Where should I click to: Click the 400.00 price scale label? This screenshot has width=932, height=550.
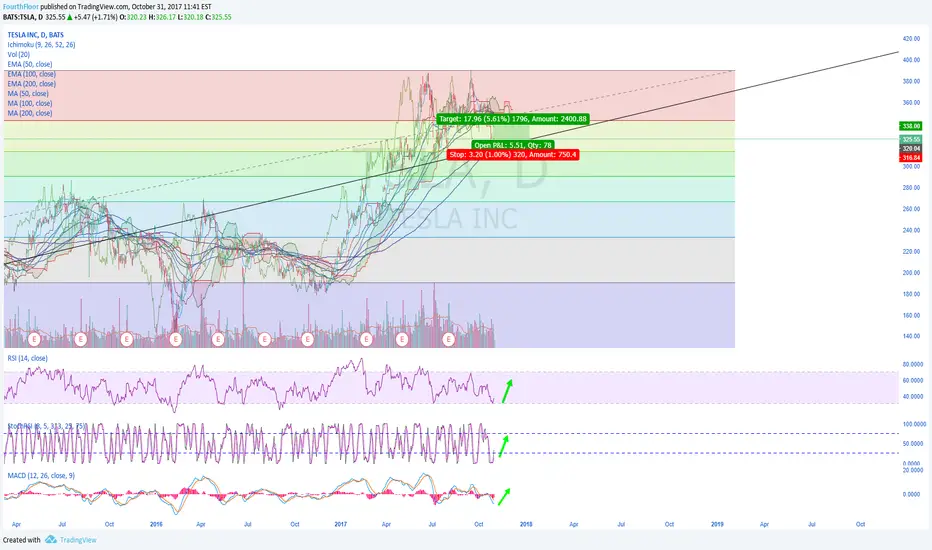(x=911, y=60)
